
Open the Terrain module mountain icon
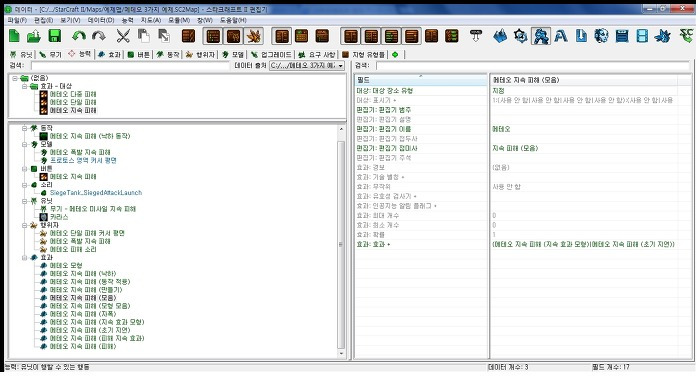500,36
